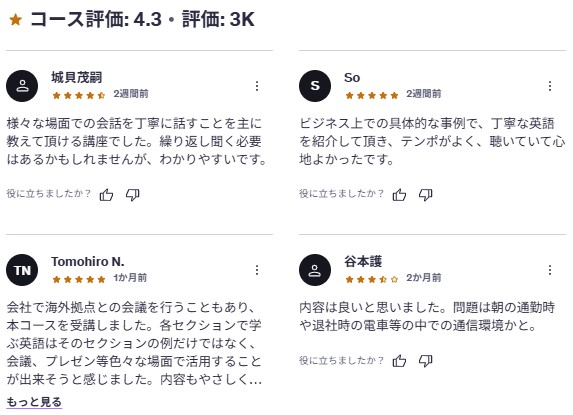573x415 pixels.
Task: Click the S avatar of reviewer So
Action: click(x=315, y=86)
